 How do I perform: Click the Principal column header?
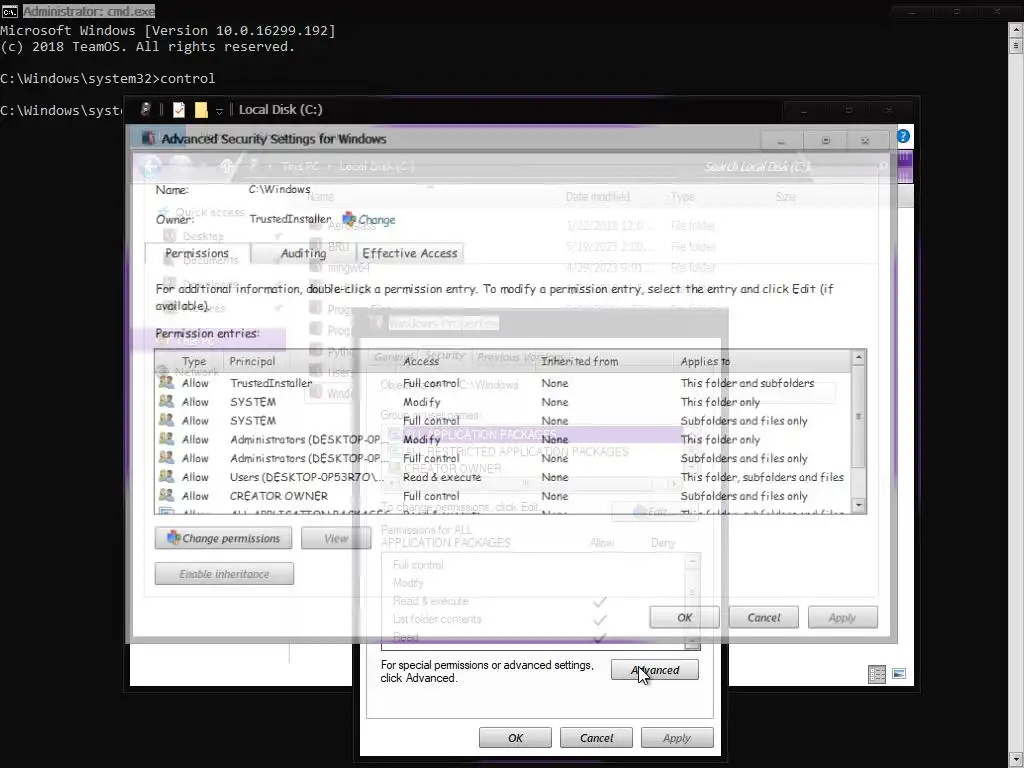[x=252, y=361]
